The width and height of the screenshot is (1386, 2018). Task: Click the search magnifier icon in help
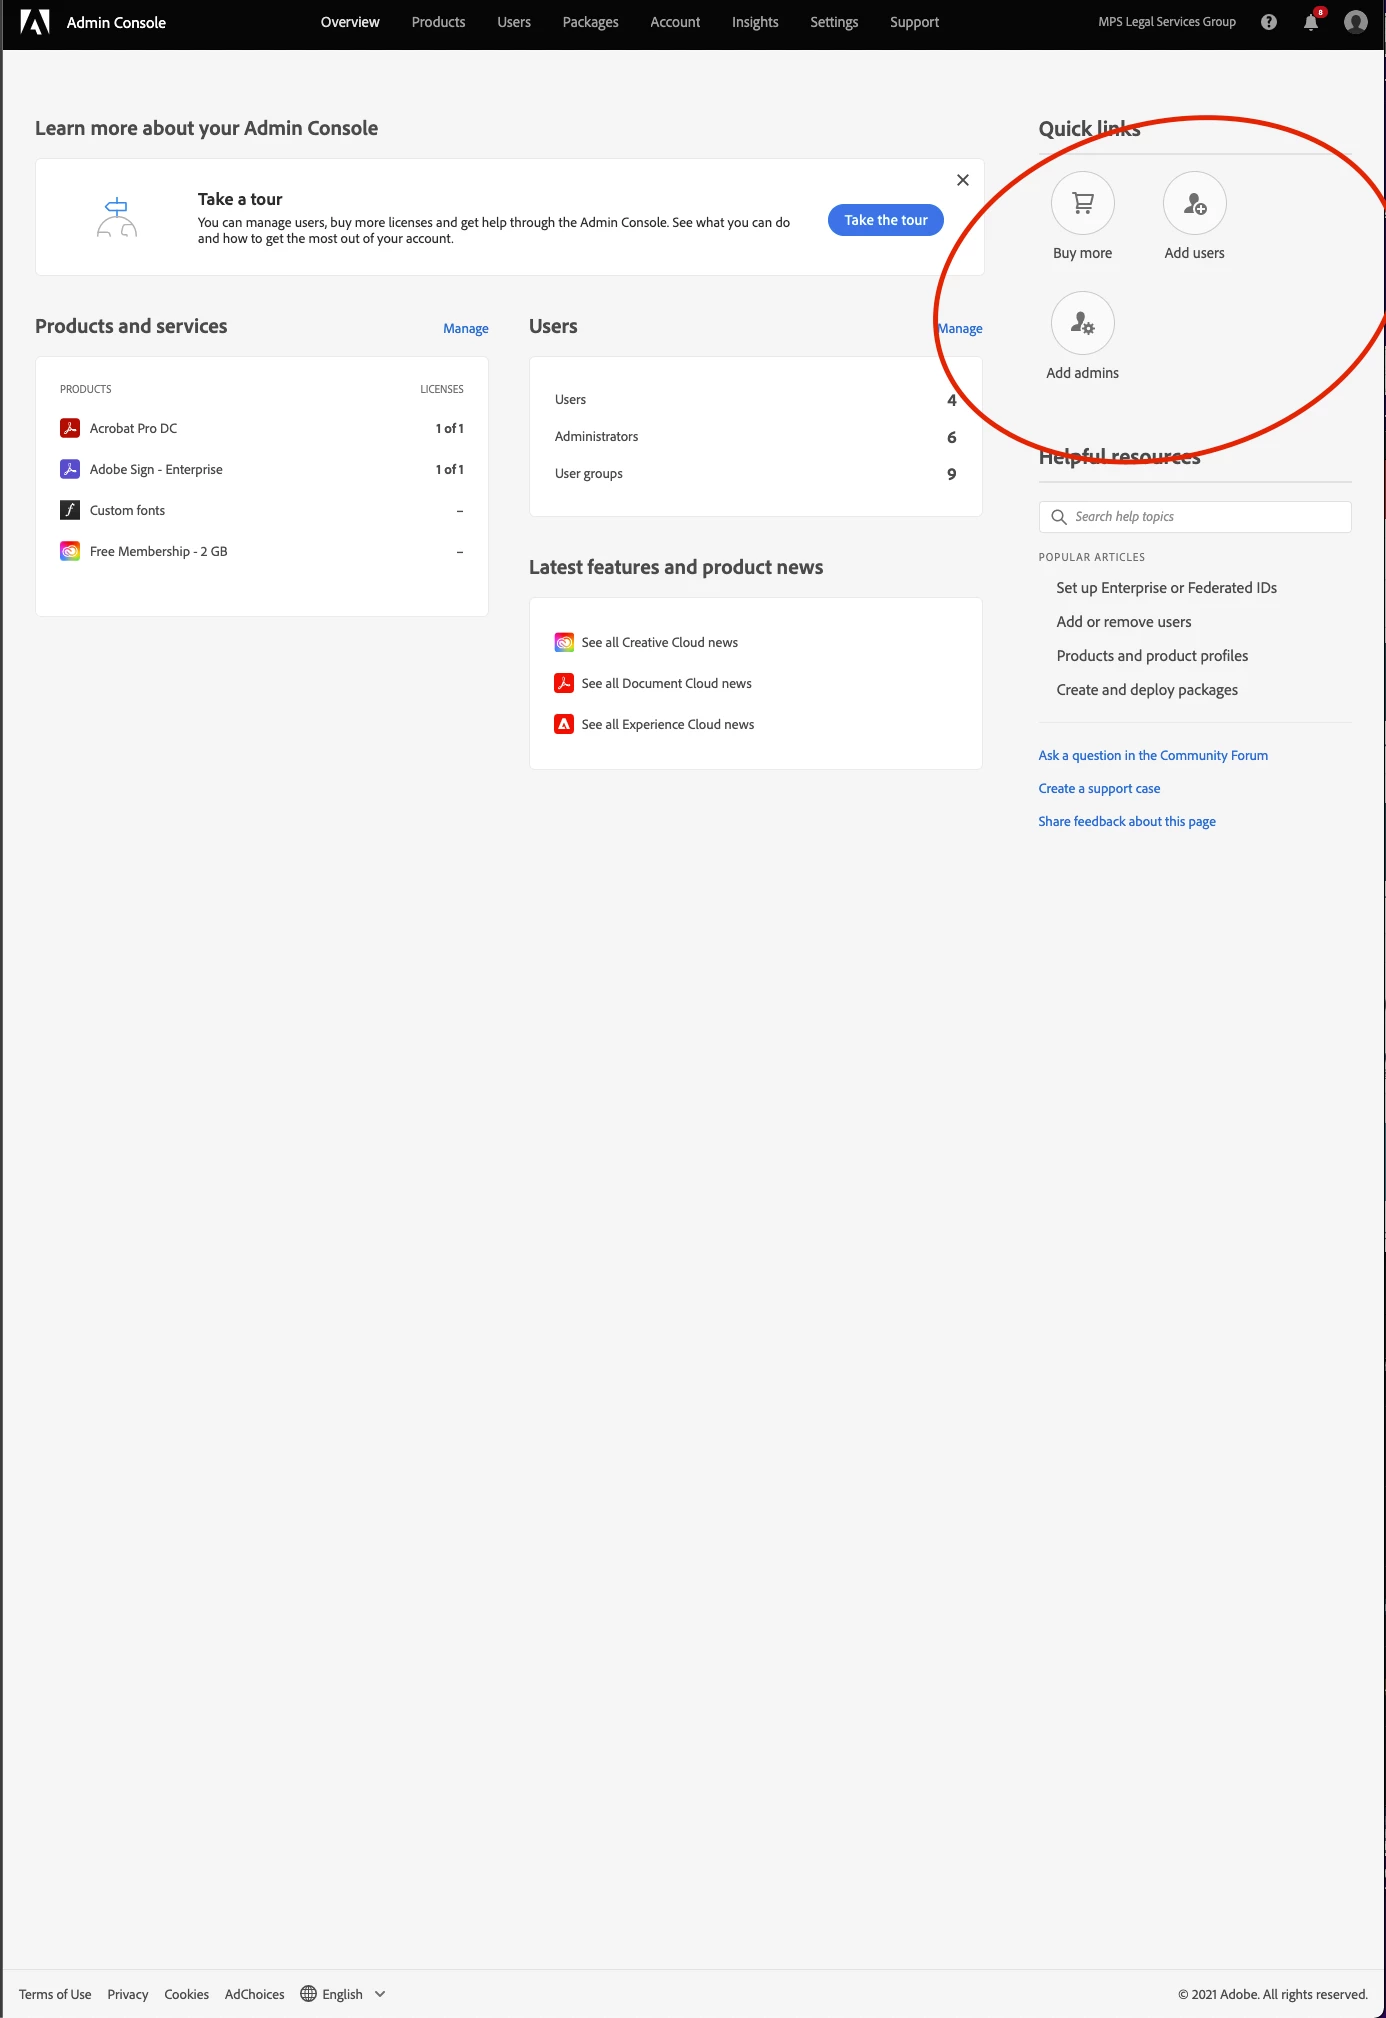pos(1059,517)
